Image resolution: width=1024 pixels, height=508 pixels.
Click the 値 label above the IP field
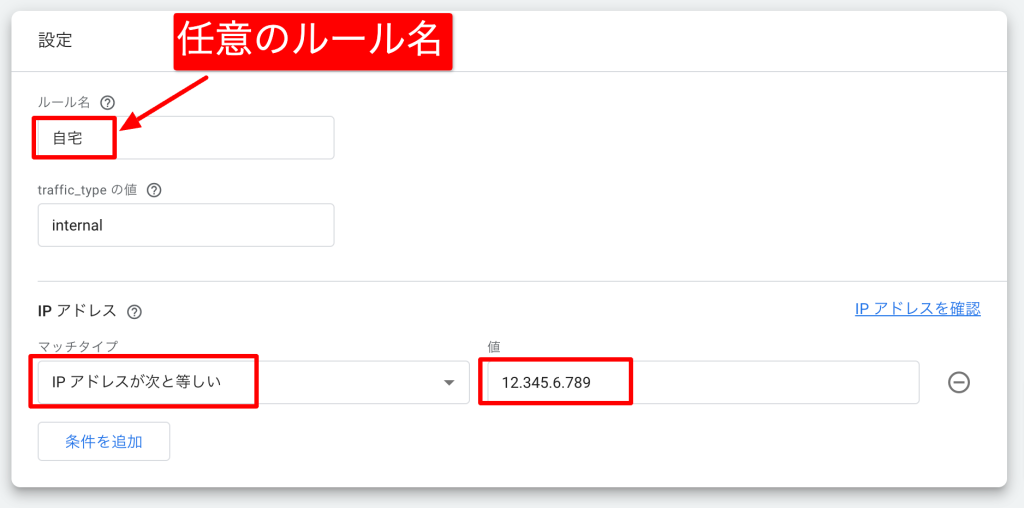[x=493, y=346]
